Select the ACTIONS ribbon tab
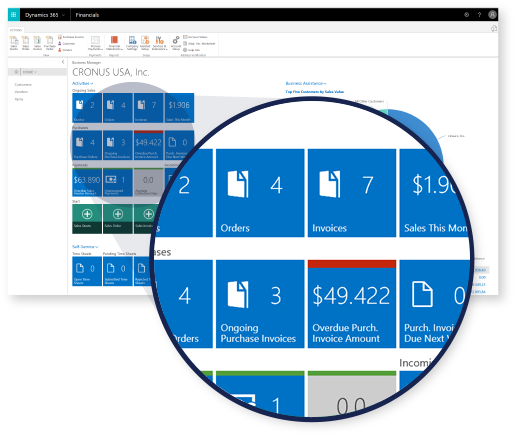 pos(16,30)
